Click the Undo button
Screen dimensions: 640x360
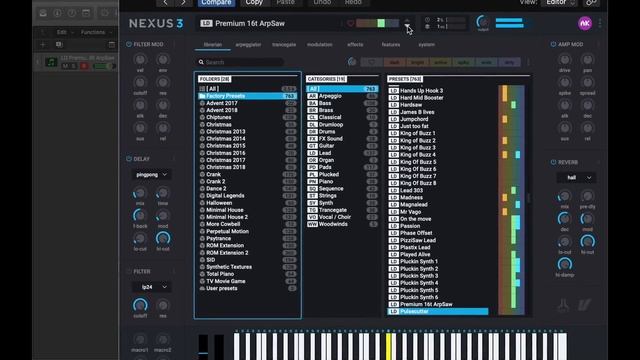coord(322,2)
